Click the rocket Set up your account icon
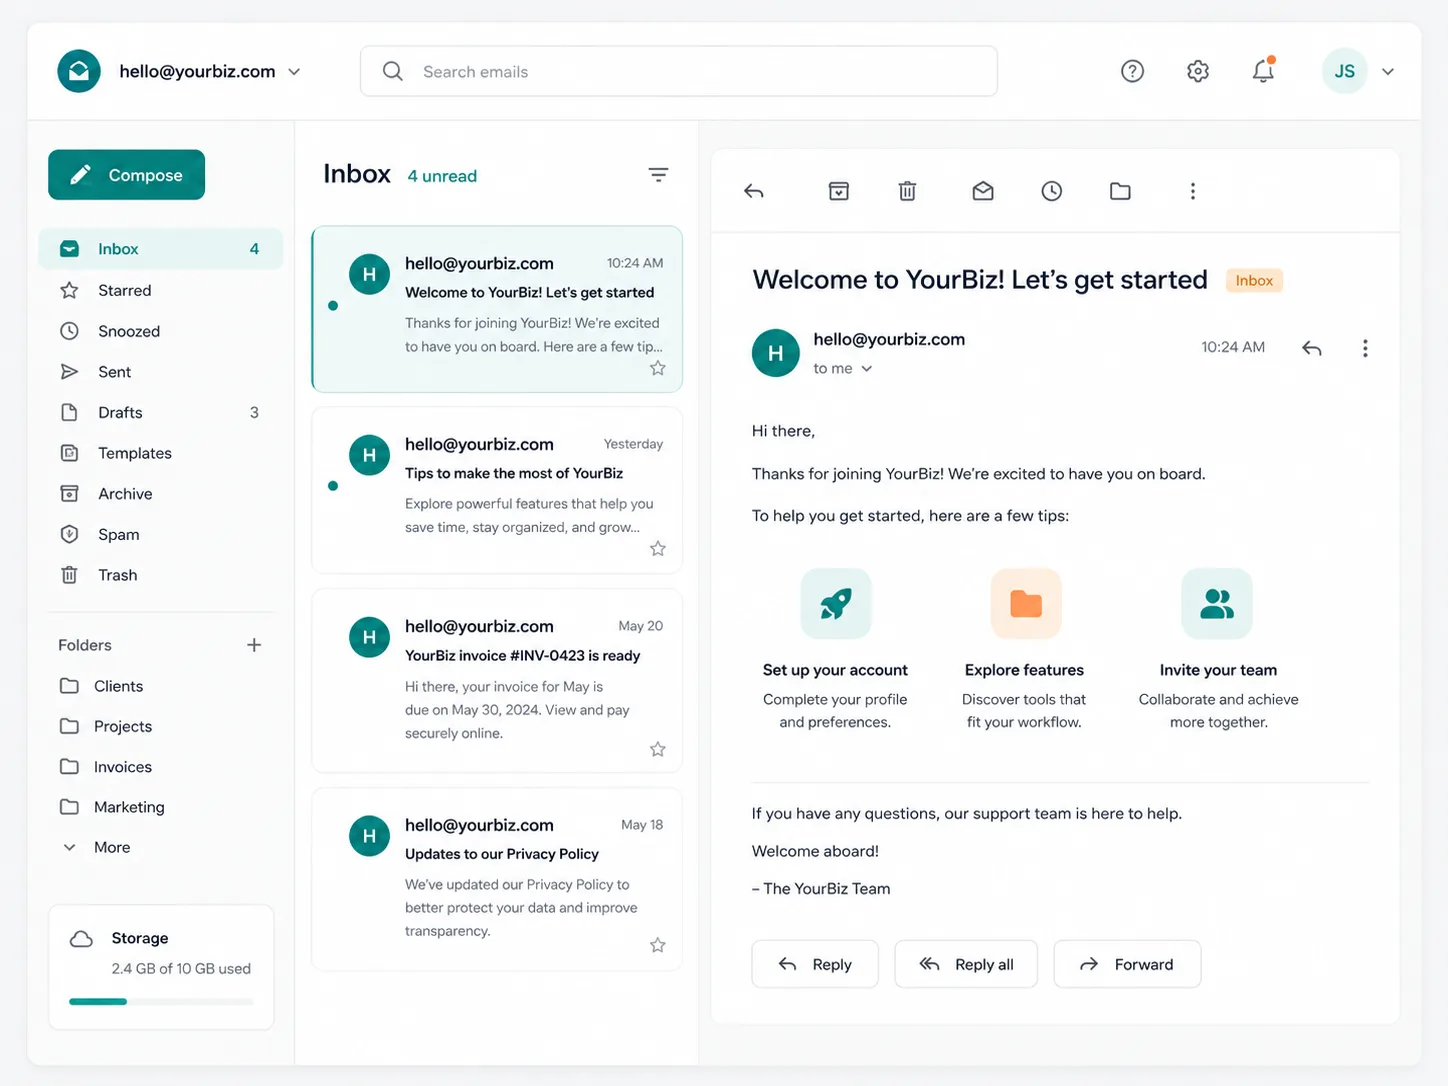This screenshot has height=1086, width=1448. (836, 603)
